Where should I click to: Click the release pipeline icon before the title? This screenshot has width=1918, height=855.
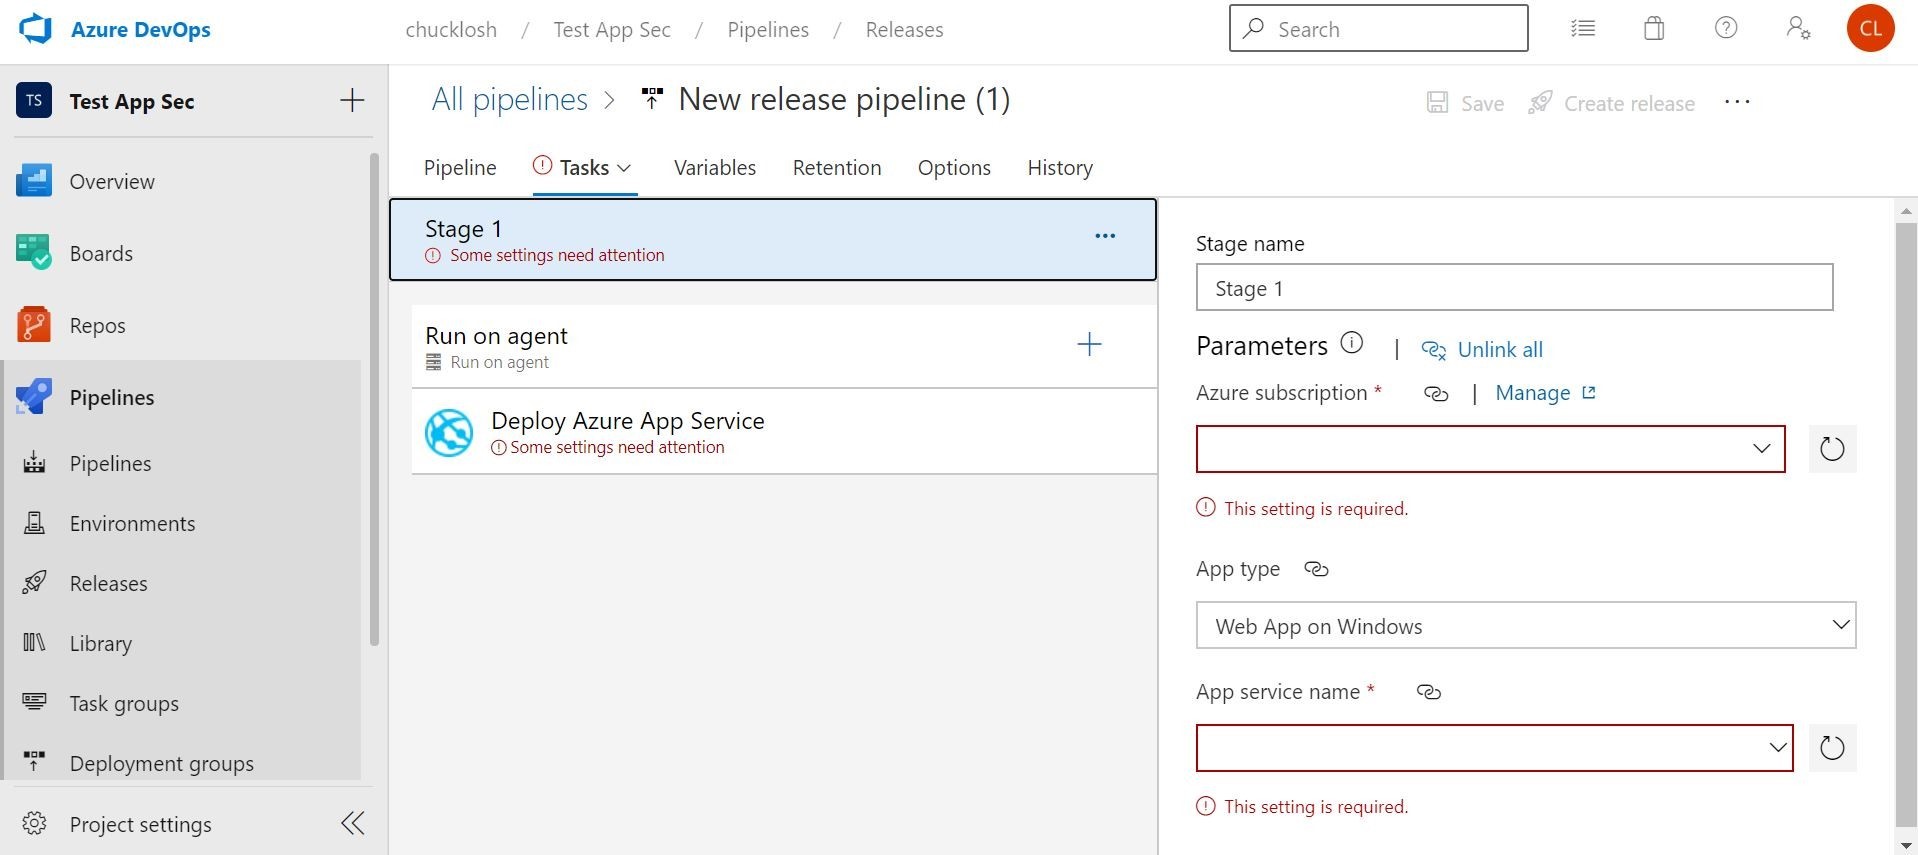click(x=652, y=99)
